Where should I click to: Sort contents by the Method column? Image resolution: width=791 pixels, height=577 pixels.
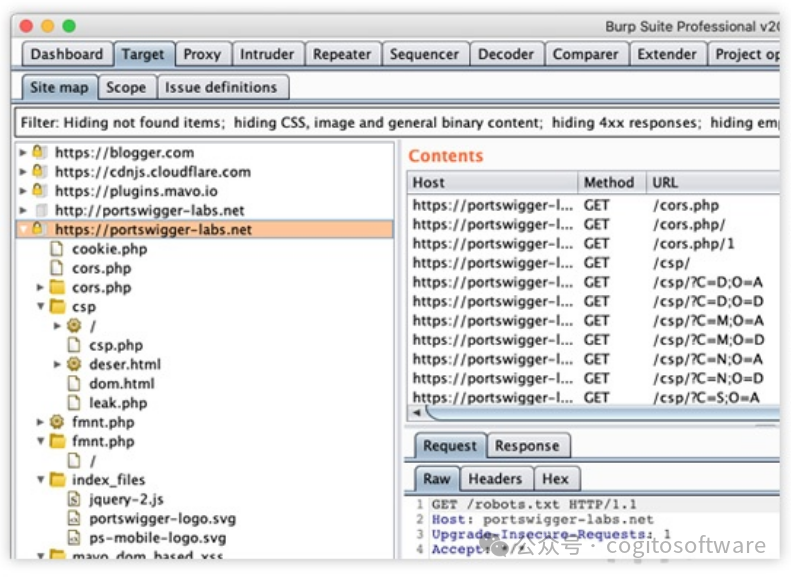(611, 183)
